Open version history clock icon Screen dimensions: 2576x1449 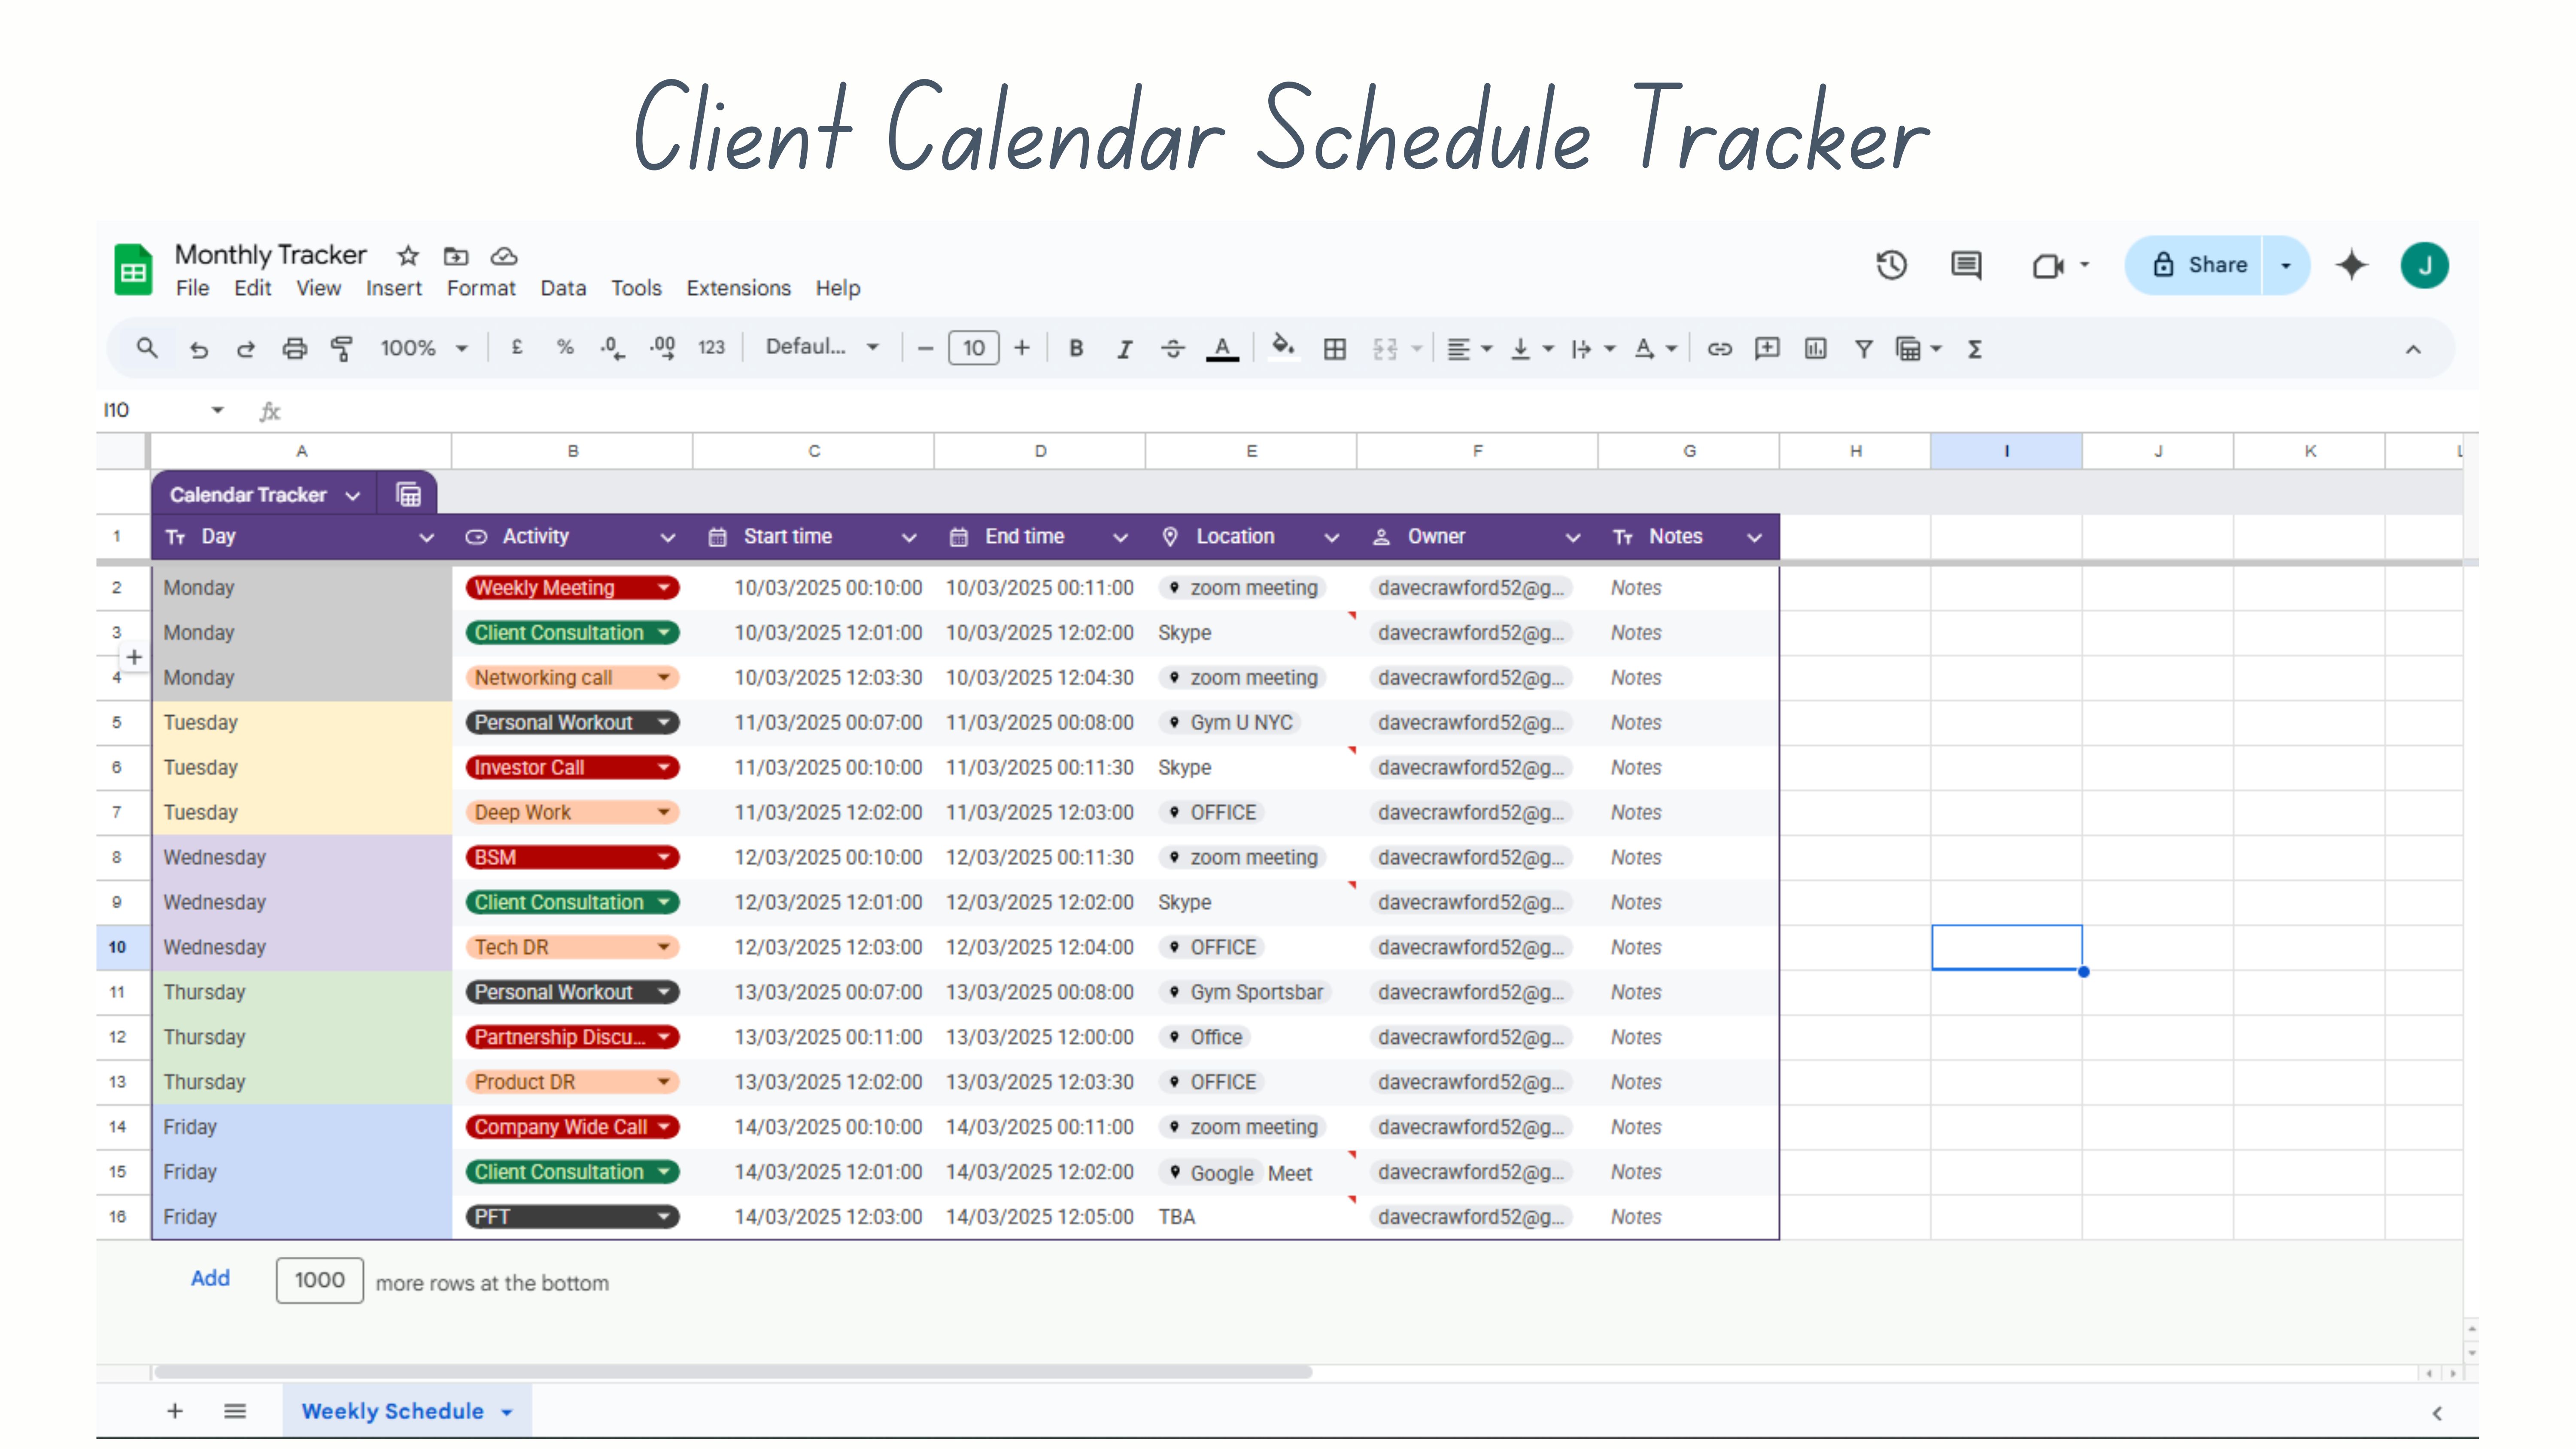1891,265
